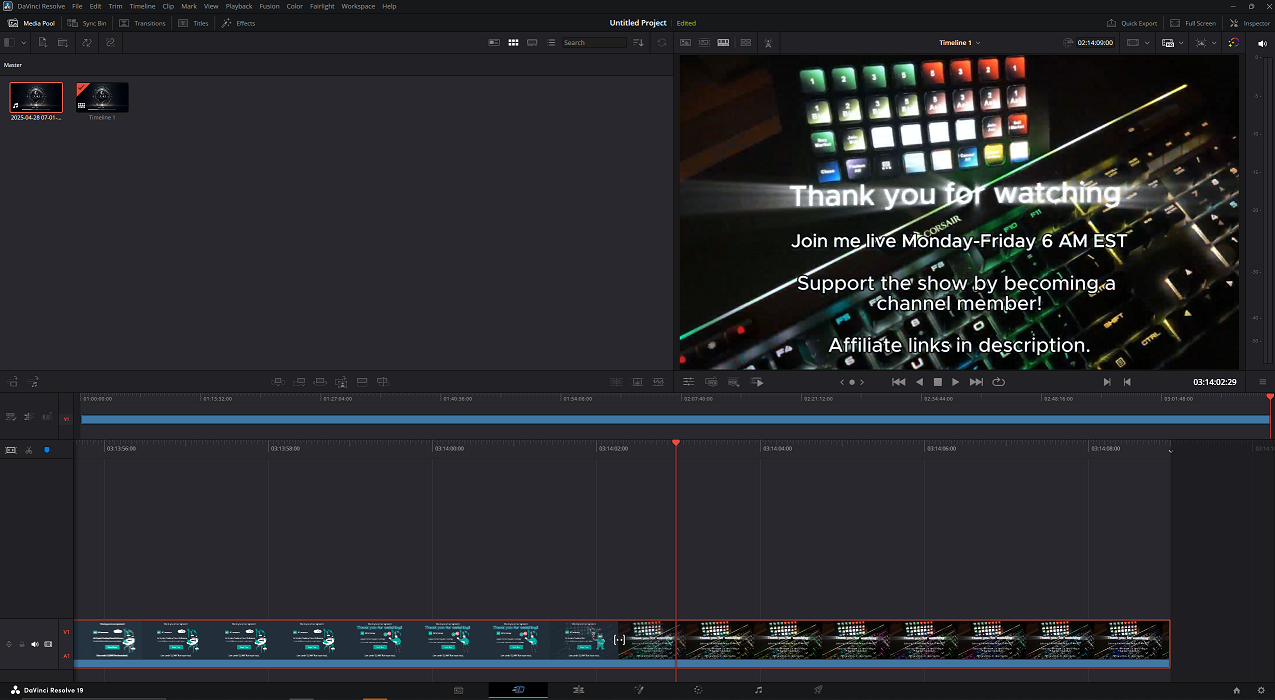This screenshot has height=700, width=1275.
Task: Lock track V1 in lower timeline
Action: (x=21, y=644)
